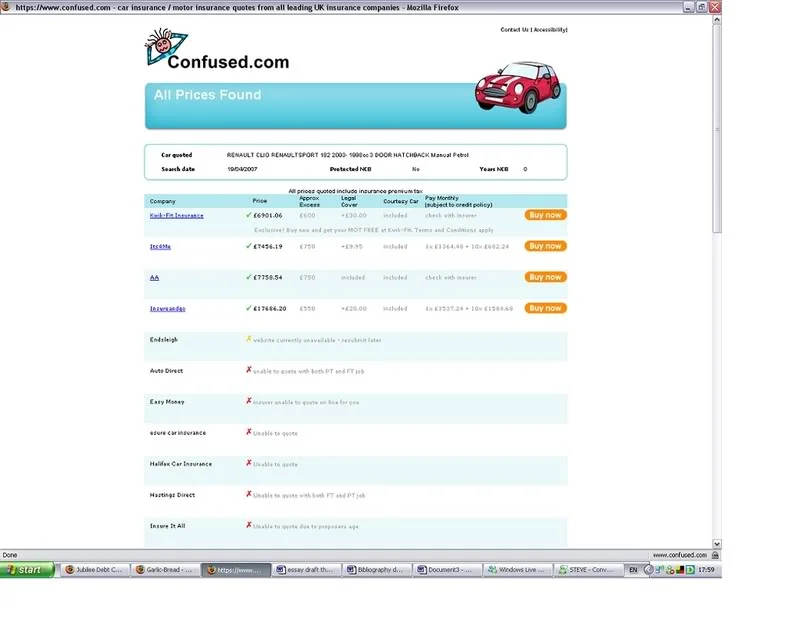Image resolution: width=800 pixels, height=641 pixels.
Task: Click the Endsleigh company name
Action: [163, 339]
